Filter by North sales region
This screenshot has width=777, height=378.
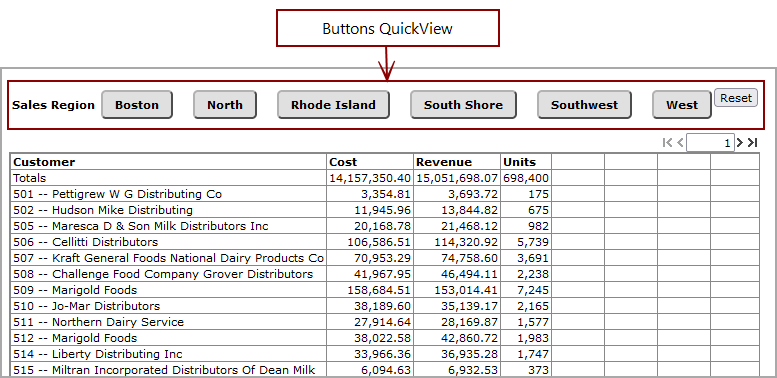point(224,105)
